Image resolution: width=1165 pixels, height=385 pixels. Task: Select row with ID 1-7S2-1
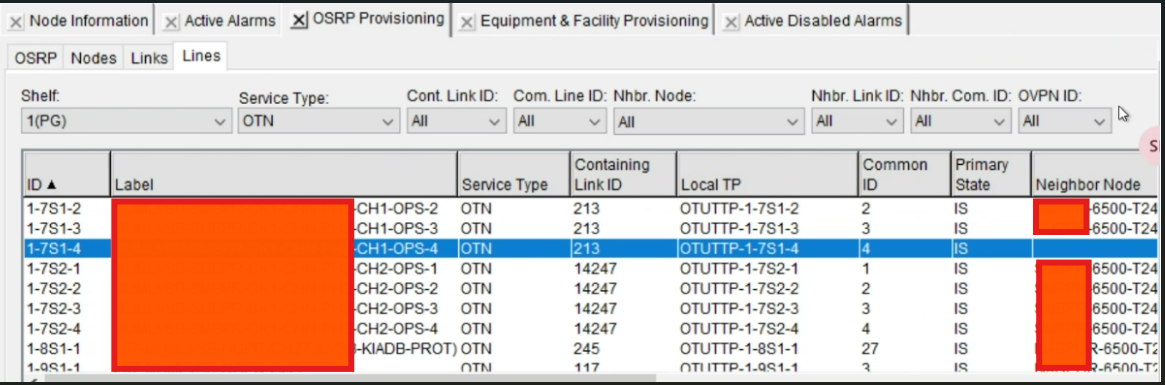point(590,268)
